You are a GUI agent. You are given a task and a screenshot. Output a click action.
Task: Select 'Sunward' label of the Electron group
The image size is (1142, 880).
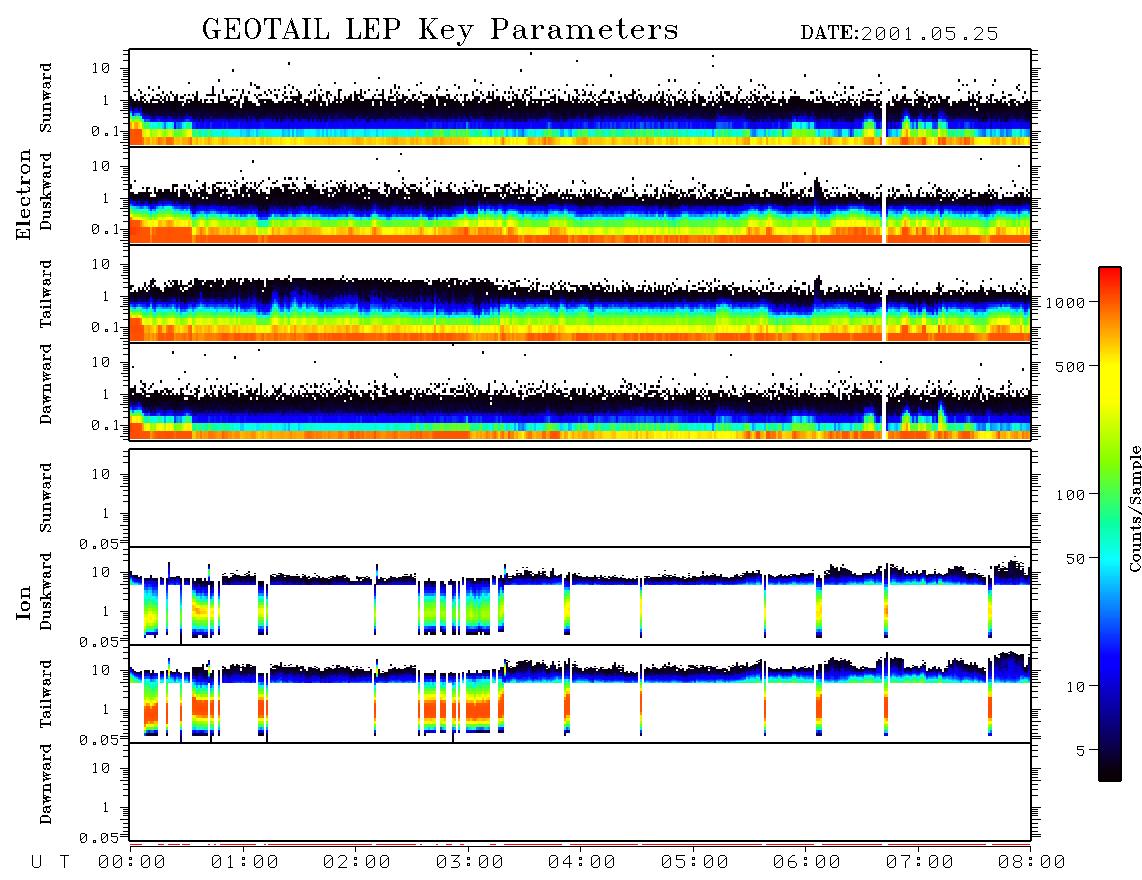pos(46,98)
